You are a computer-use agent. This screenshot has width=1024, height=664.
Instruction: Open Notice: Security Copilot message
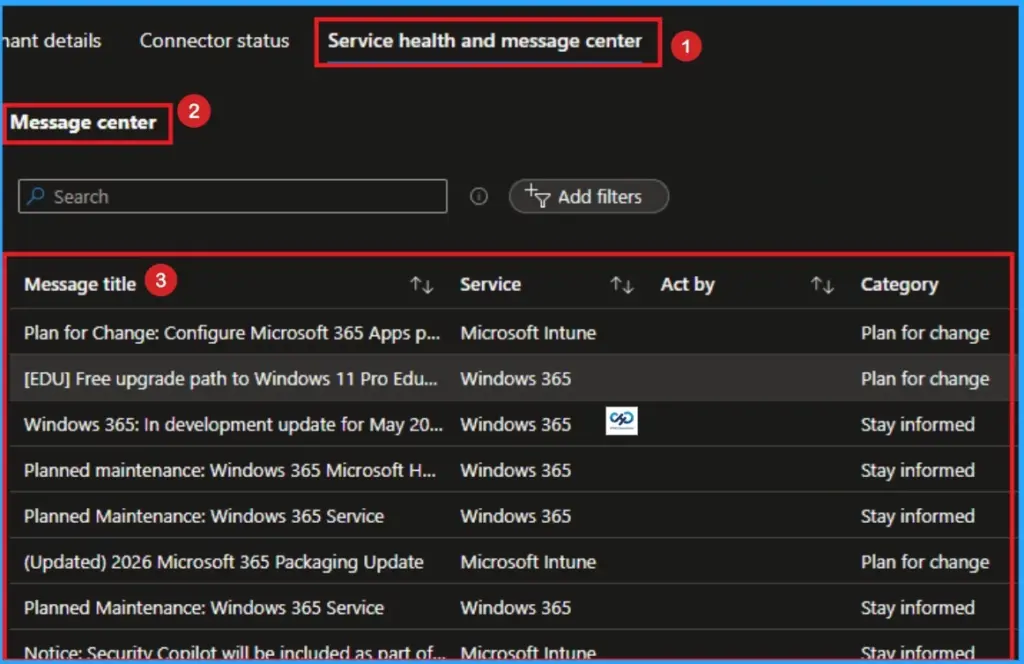[x=234, y=652]
